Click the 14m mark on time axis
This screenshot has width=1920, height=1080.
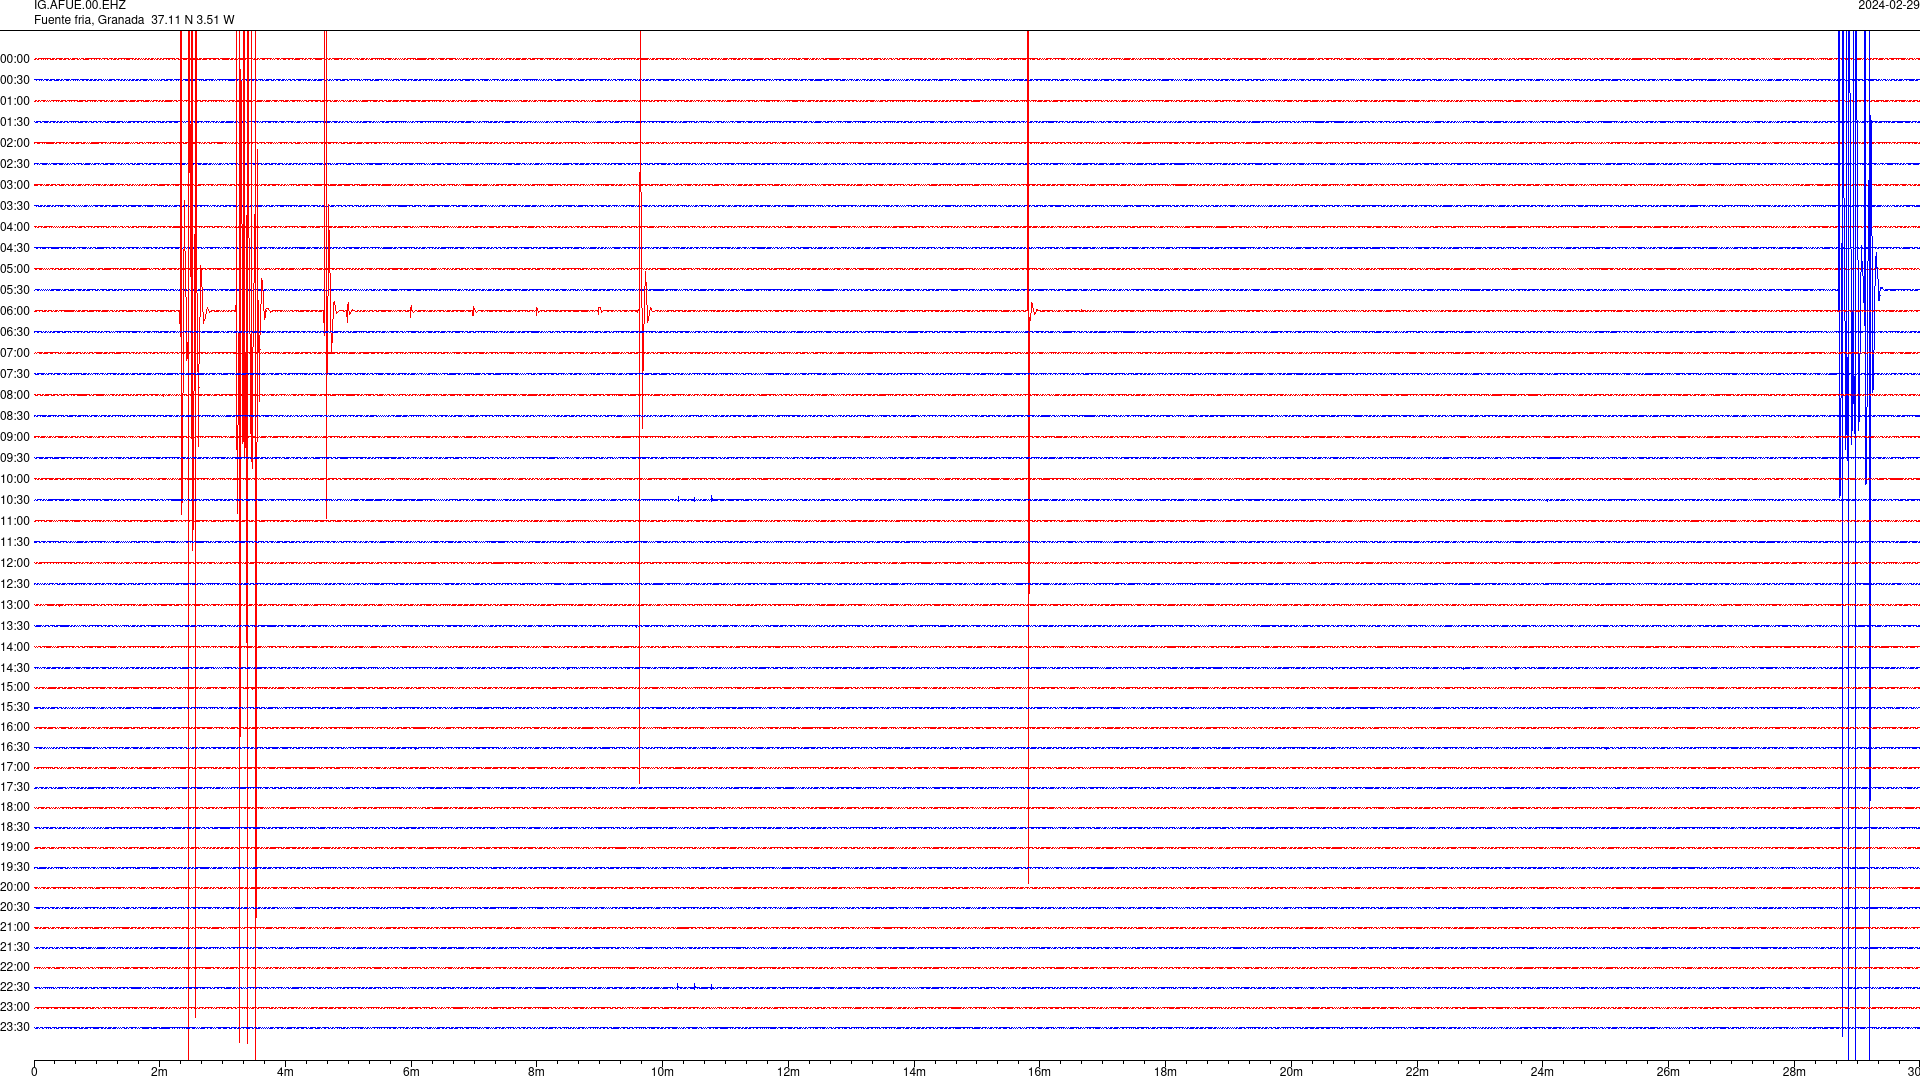click(x=914, y=1072)
